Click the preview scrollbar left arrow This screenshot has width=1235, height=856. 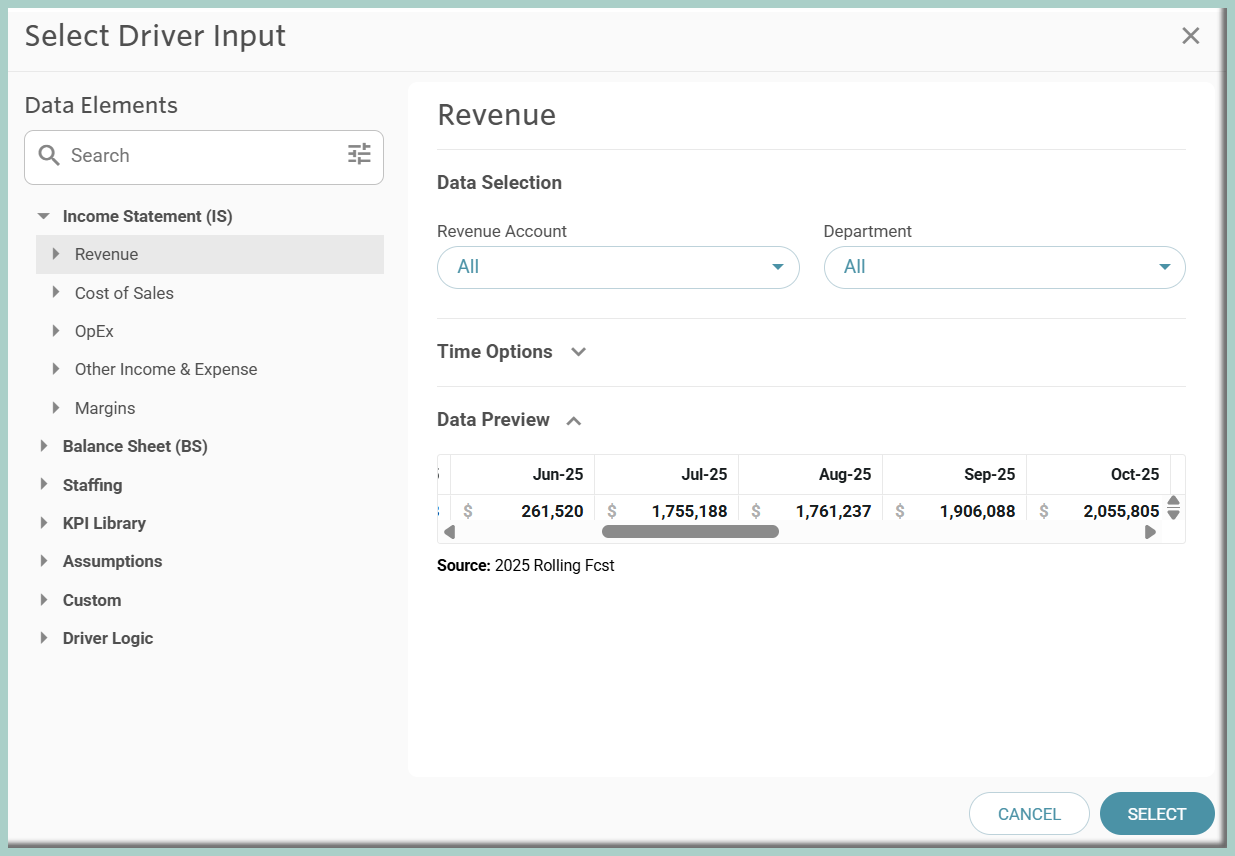tap(449, 532)
